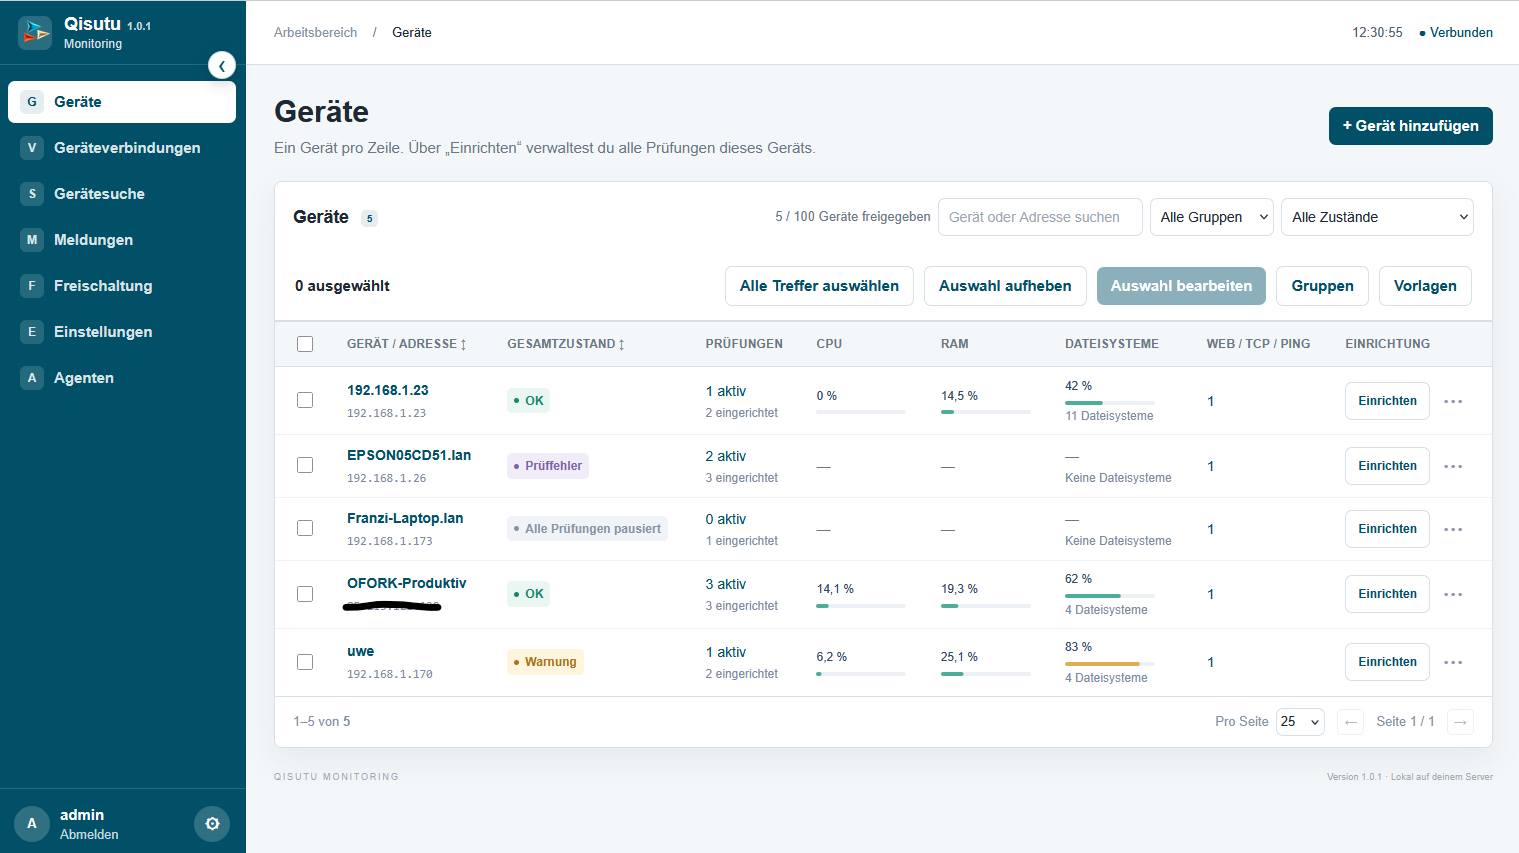The width and height of the screenshot is (1519, 853).
Task: Expand the Alle Gruppen dropdown
Action: [x=1212, y=217]
